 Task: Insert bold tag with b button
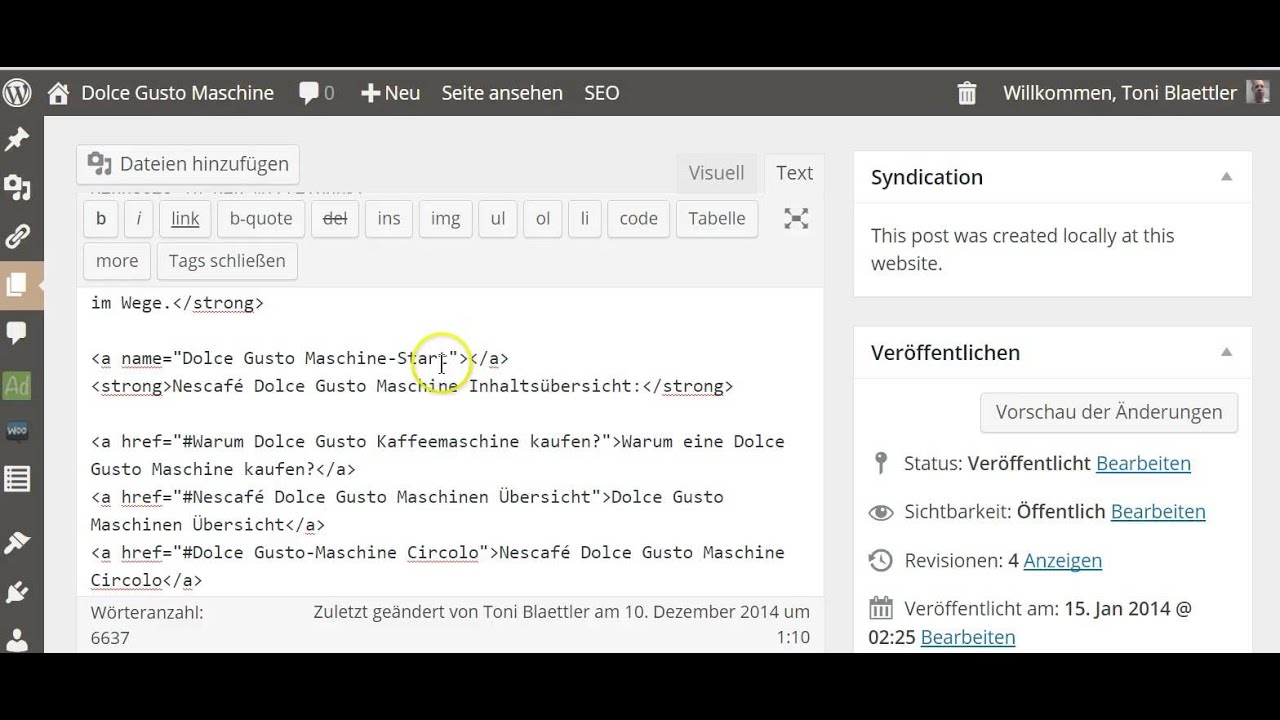[x=101, y=218]
